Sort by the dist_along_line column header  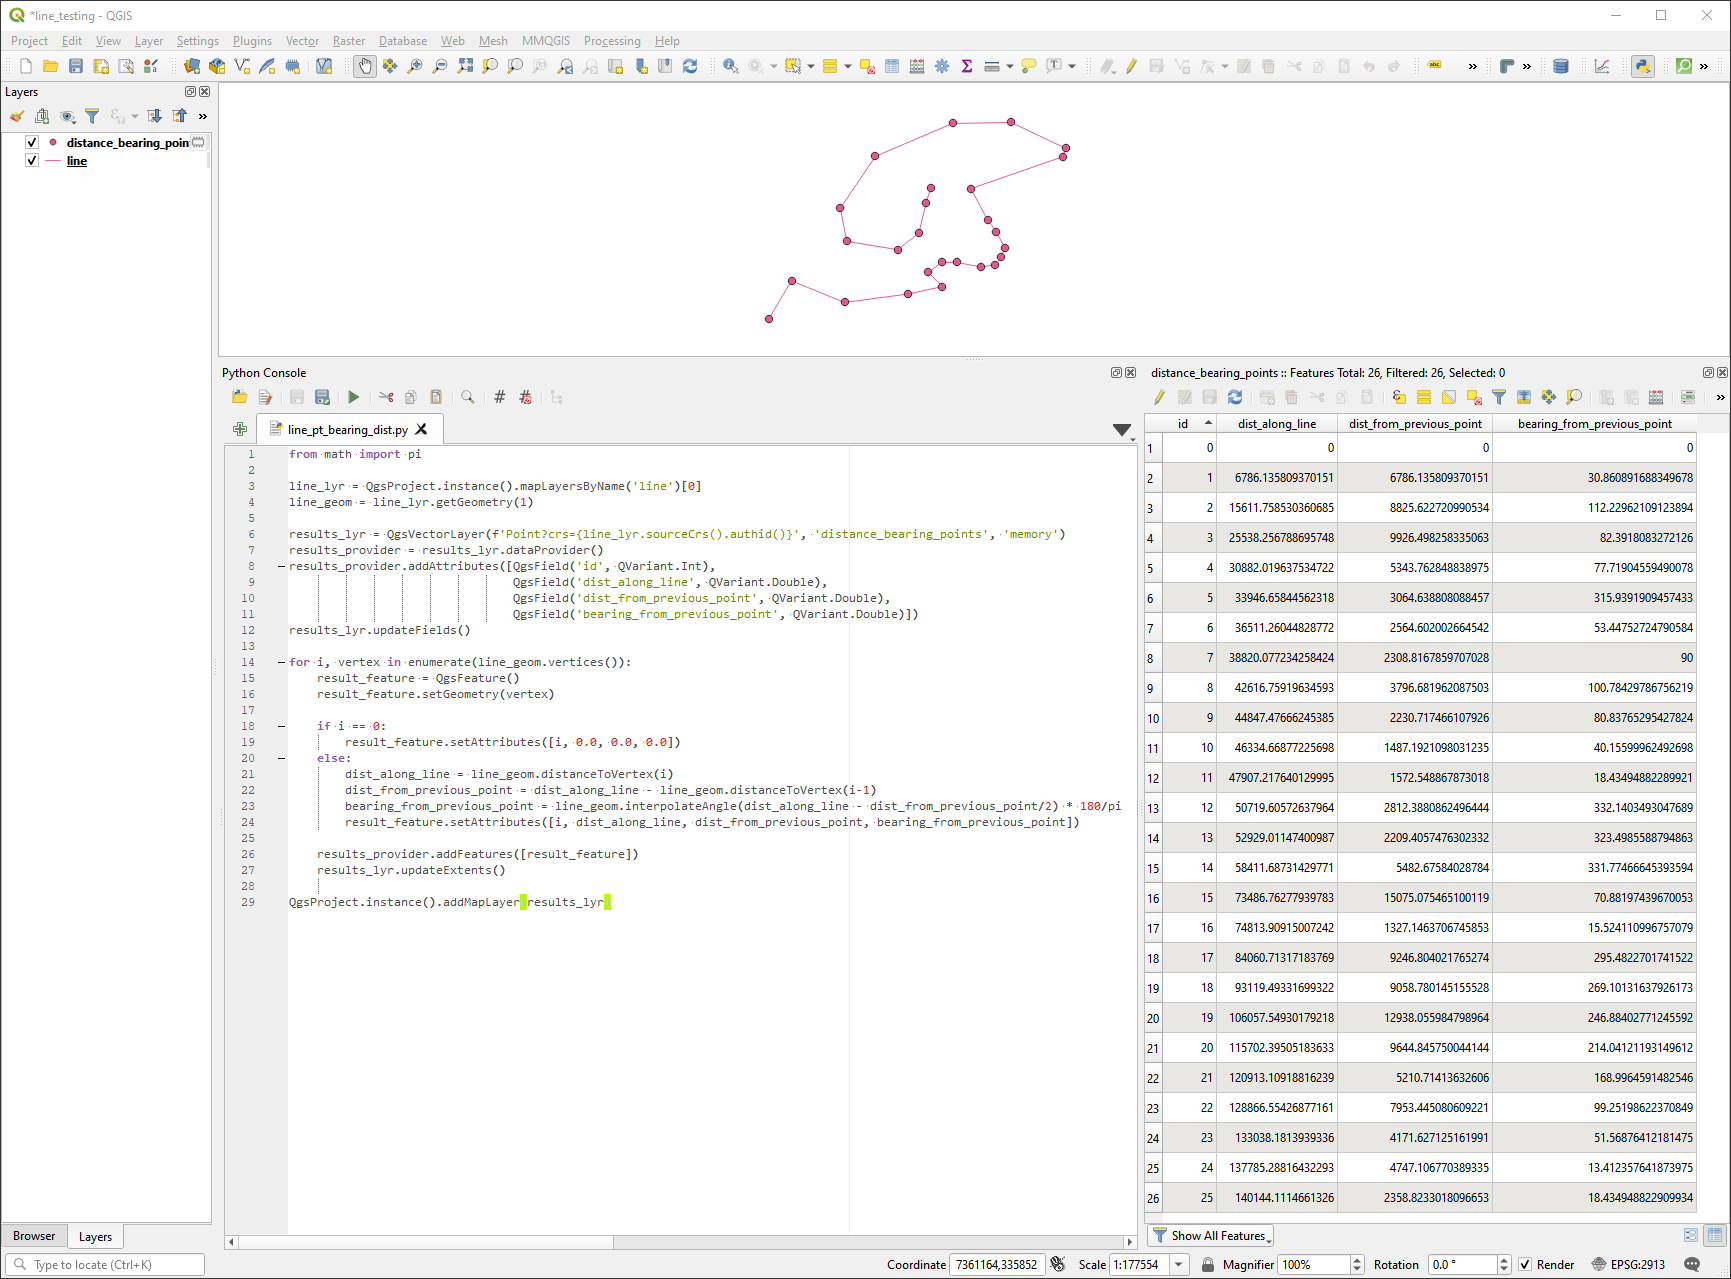1277,424
